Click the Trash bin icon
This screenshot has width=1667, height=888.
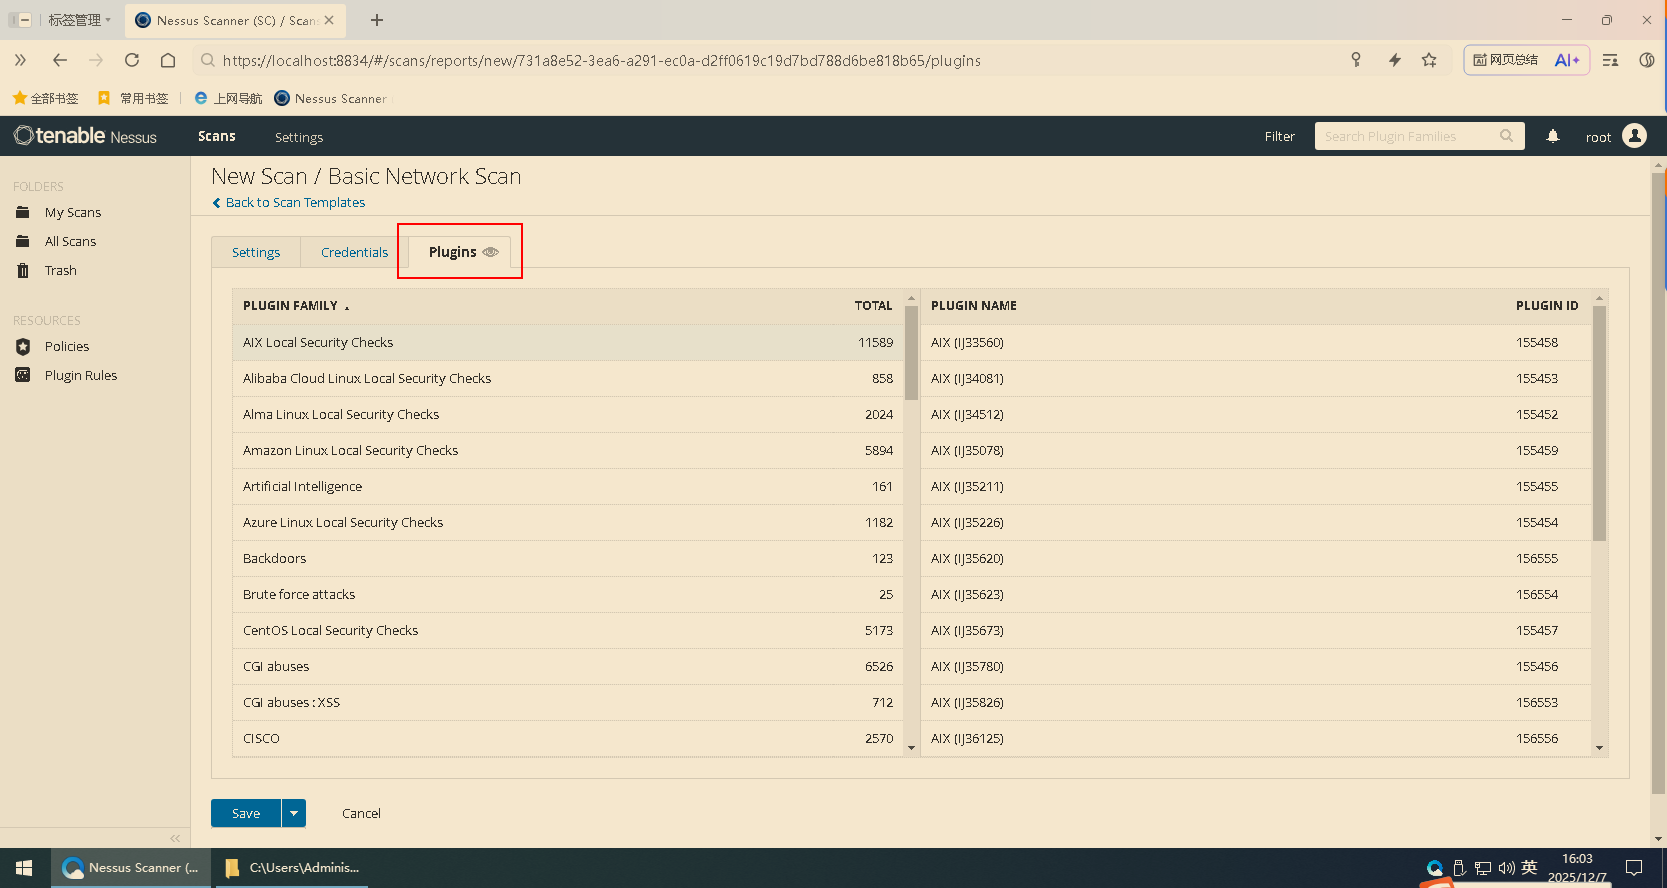pos(23,271)
